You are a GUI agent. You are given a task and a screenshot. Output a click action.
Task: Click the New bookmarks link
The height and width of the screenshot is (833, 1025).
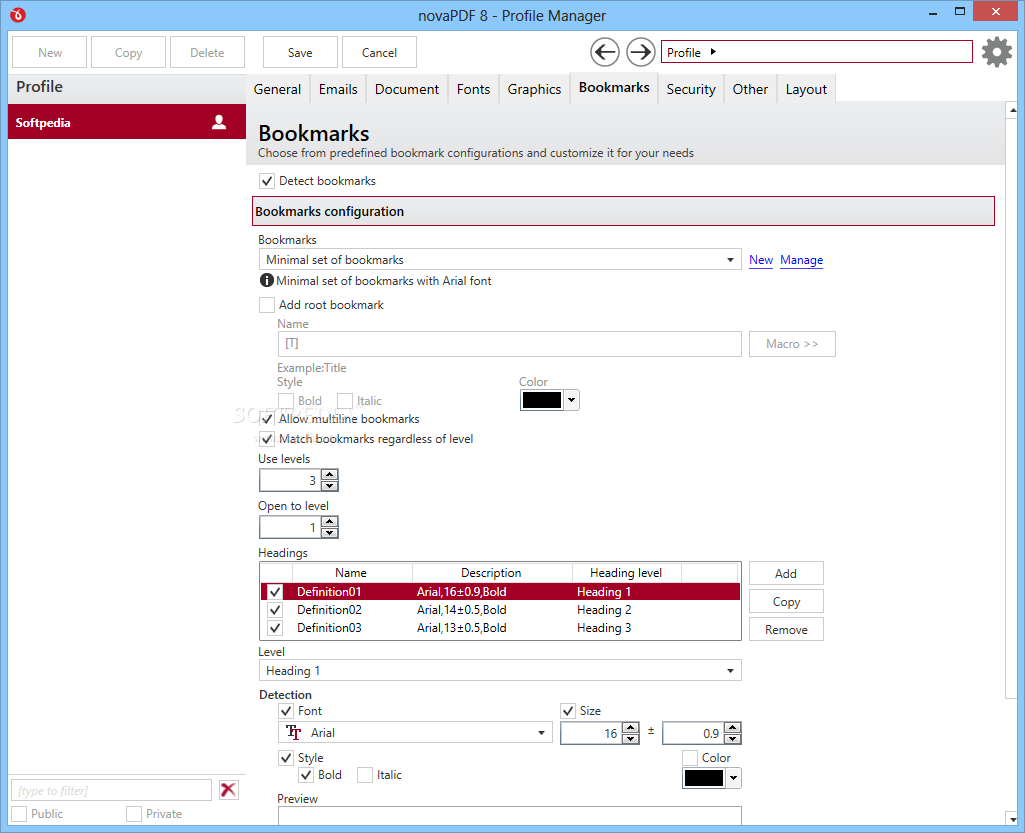pyautogui.click(x=761, y=260)
